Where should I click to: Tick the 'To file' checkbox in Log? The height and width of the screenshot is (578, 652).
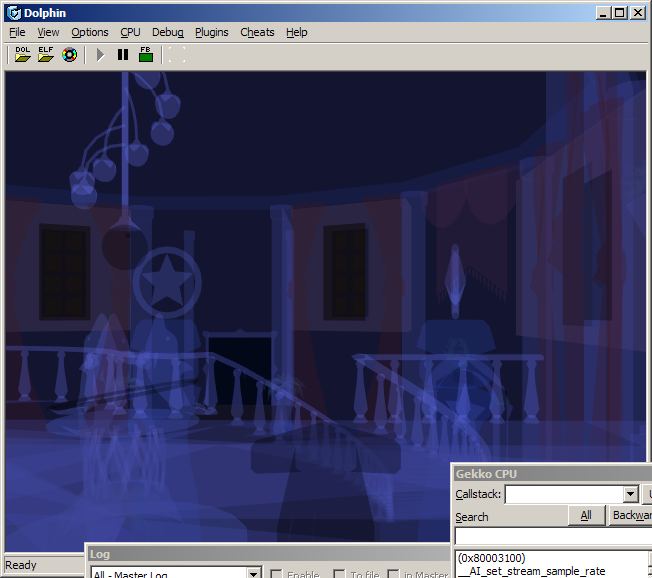coord(339,574)
